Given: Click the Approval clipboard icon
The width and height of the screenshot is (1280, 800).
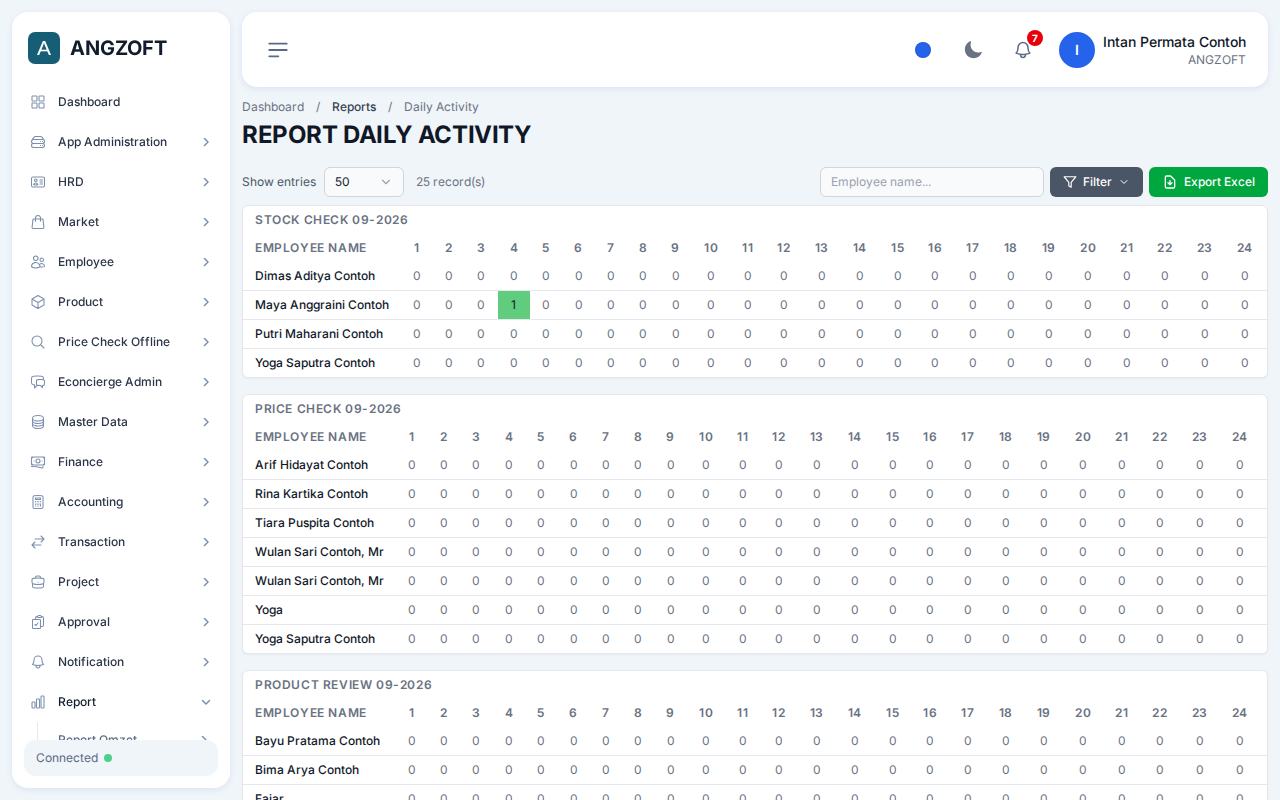Looking at the screenshot, I should (x=38, y=622).
